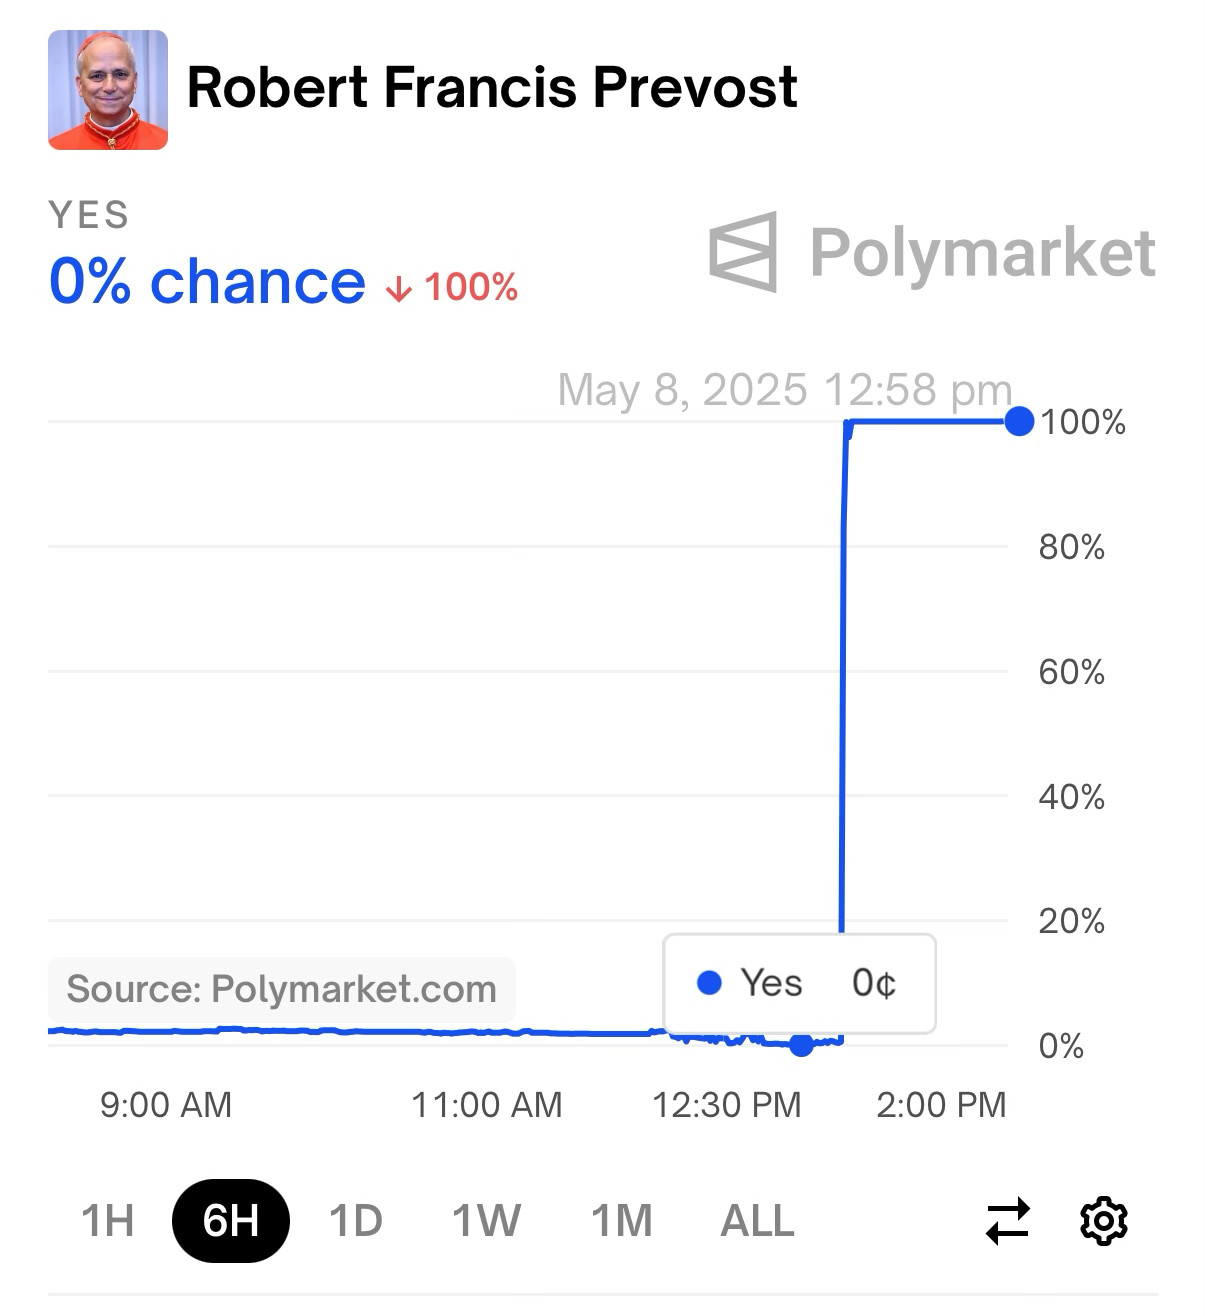The width and height of the screenshot is (1206, 1316).
Task: Click the May 8, 2025 timestamp
Action: tap(785, 390)
